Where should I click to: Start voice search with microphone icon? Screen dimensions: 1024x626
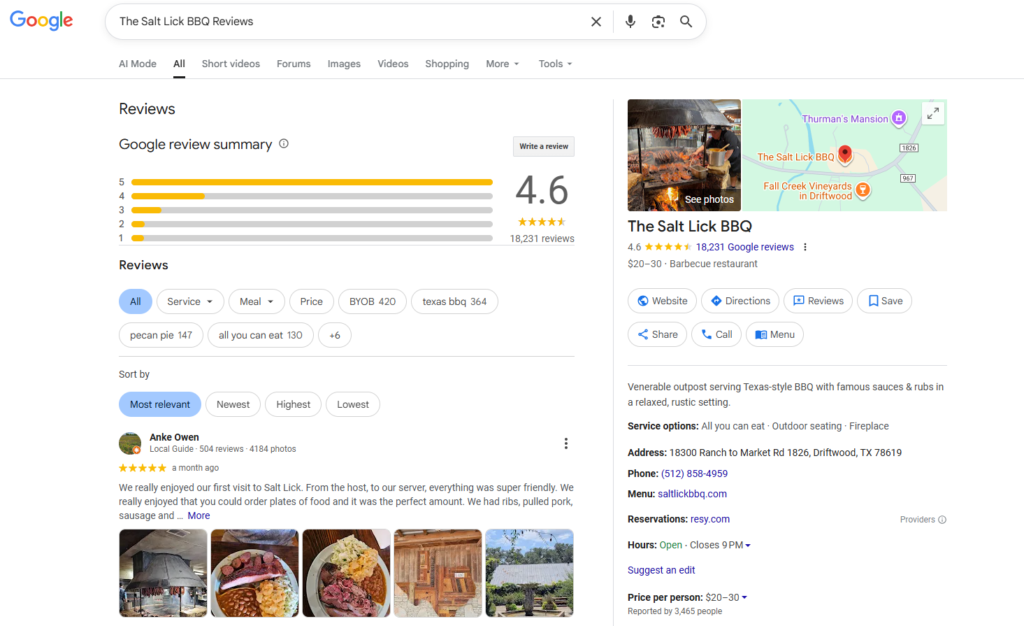point(630,22)
